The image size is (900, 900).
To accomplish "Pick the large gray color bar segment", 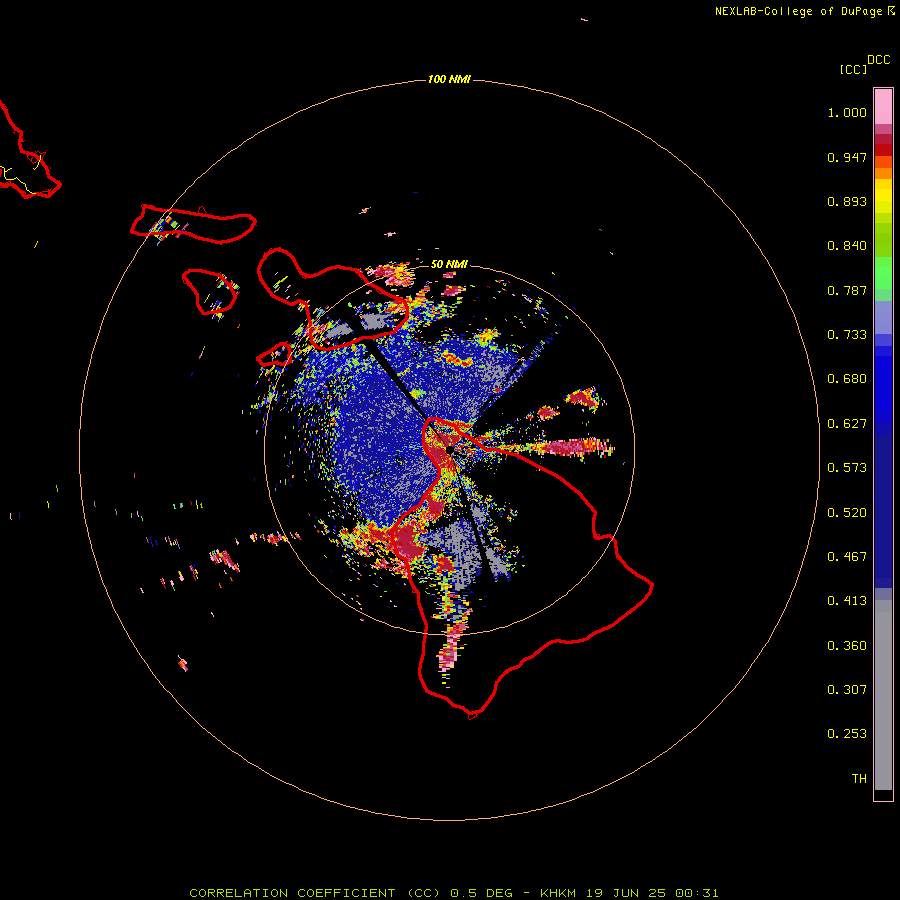I will (883, 695).
